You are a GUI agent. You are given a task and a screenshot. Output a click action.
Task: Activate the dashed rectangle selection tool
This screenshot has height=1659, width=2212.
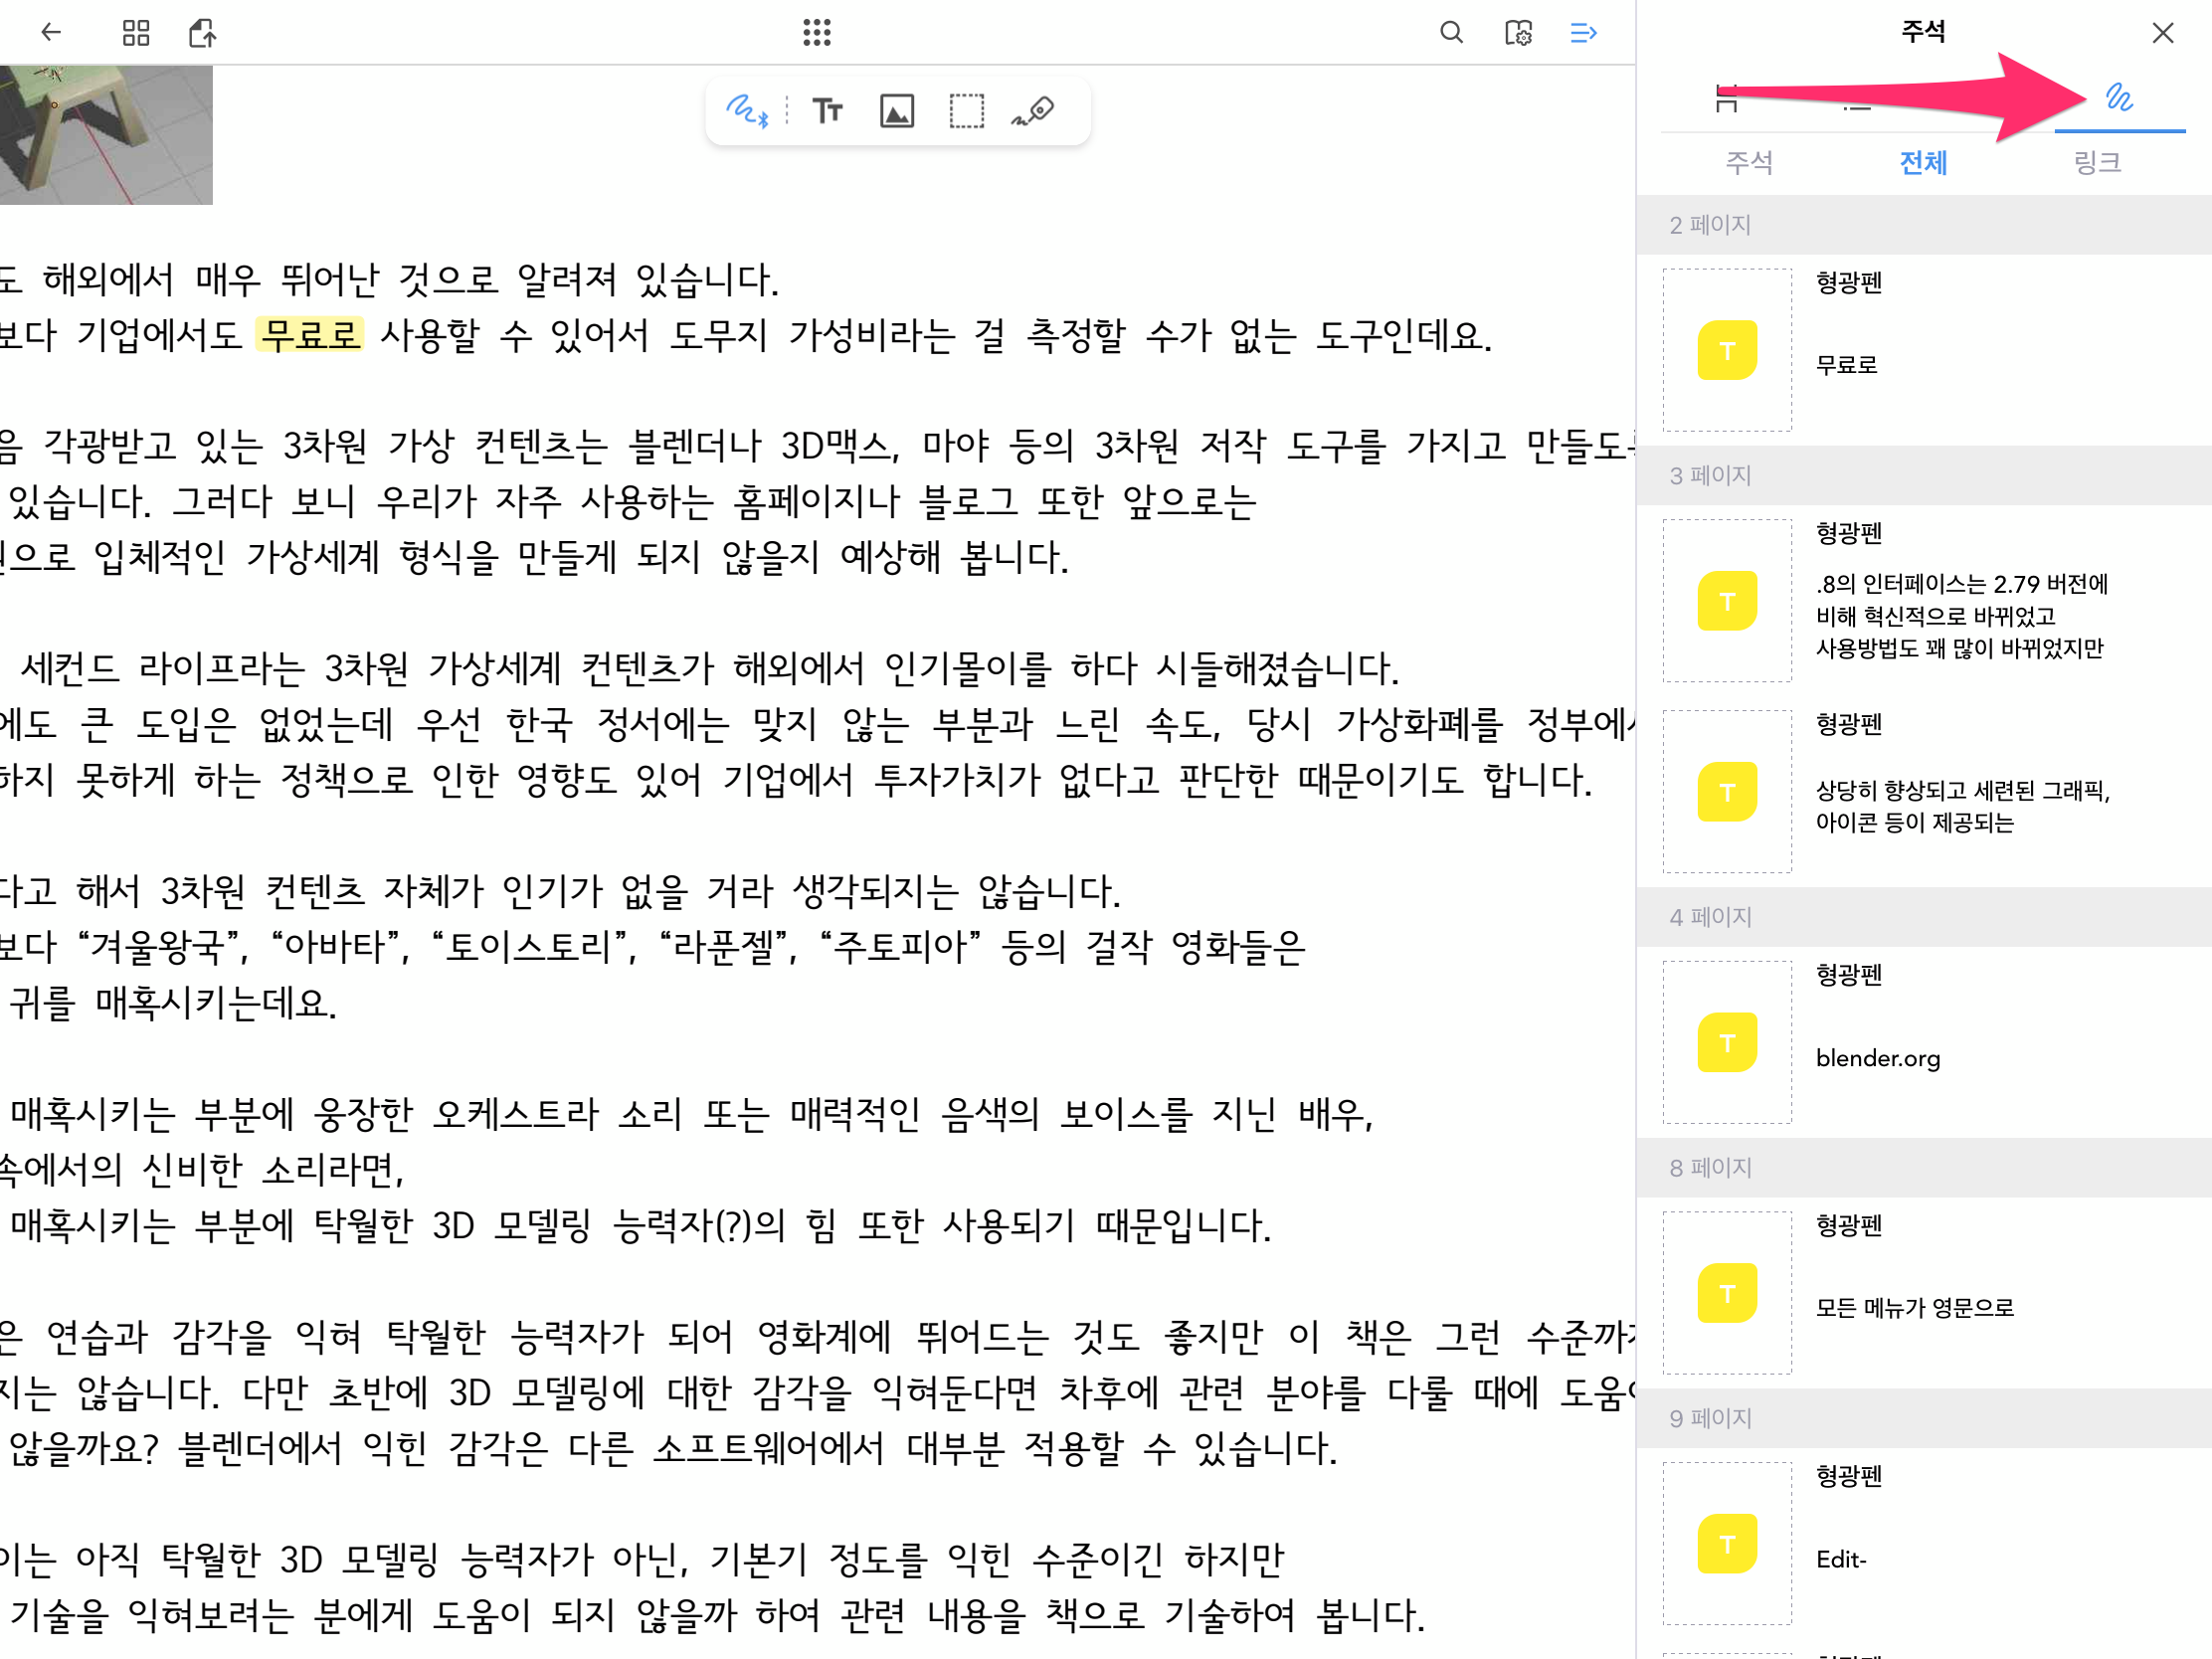coord(966,110)
